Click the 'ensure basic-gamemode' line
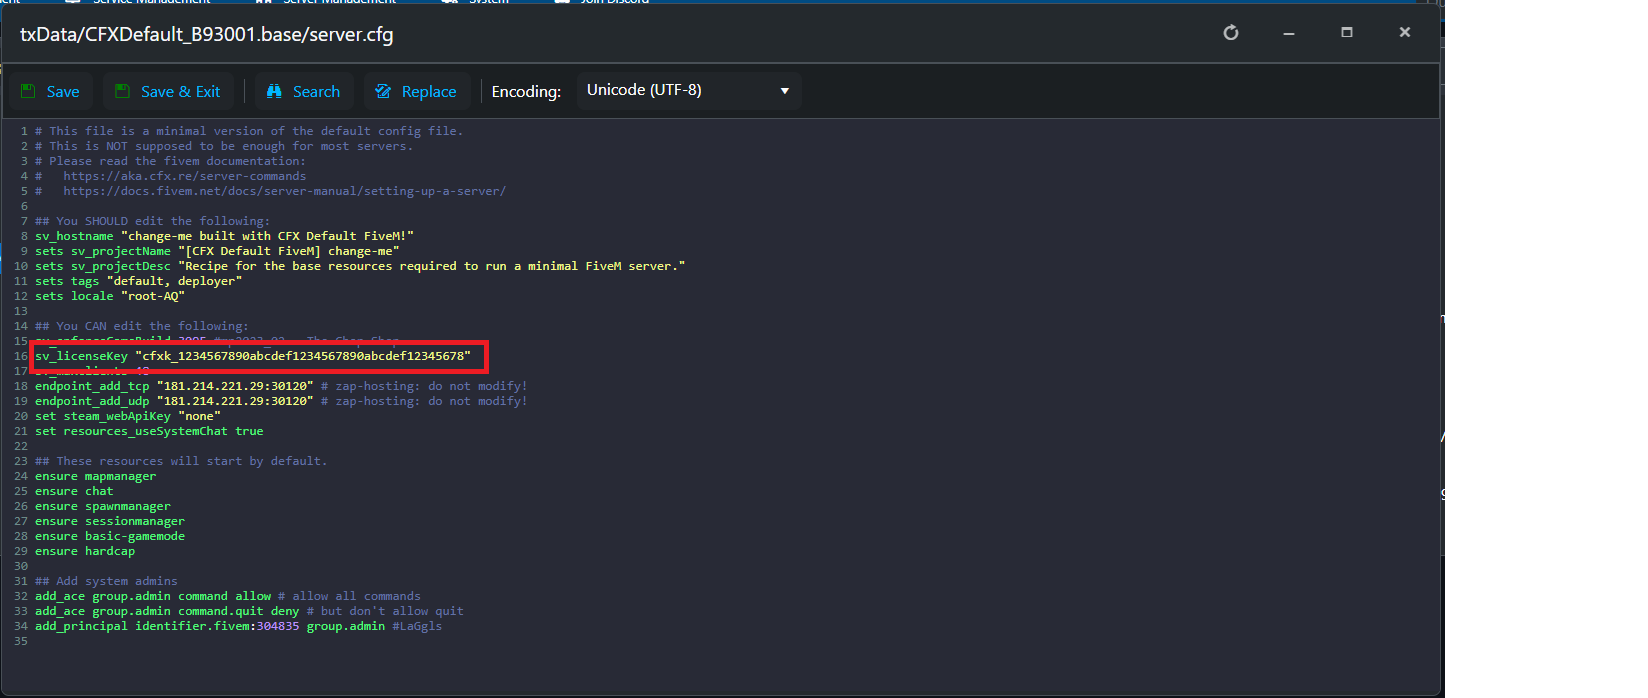 tap(110, 536)
